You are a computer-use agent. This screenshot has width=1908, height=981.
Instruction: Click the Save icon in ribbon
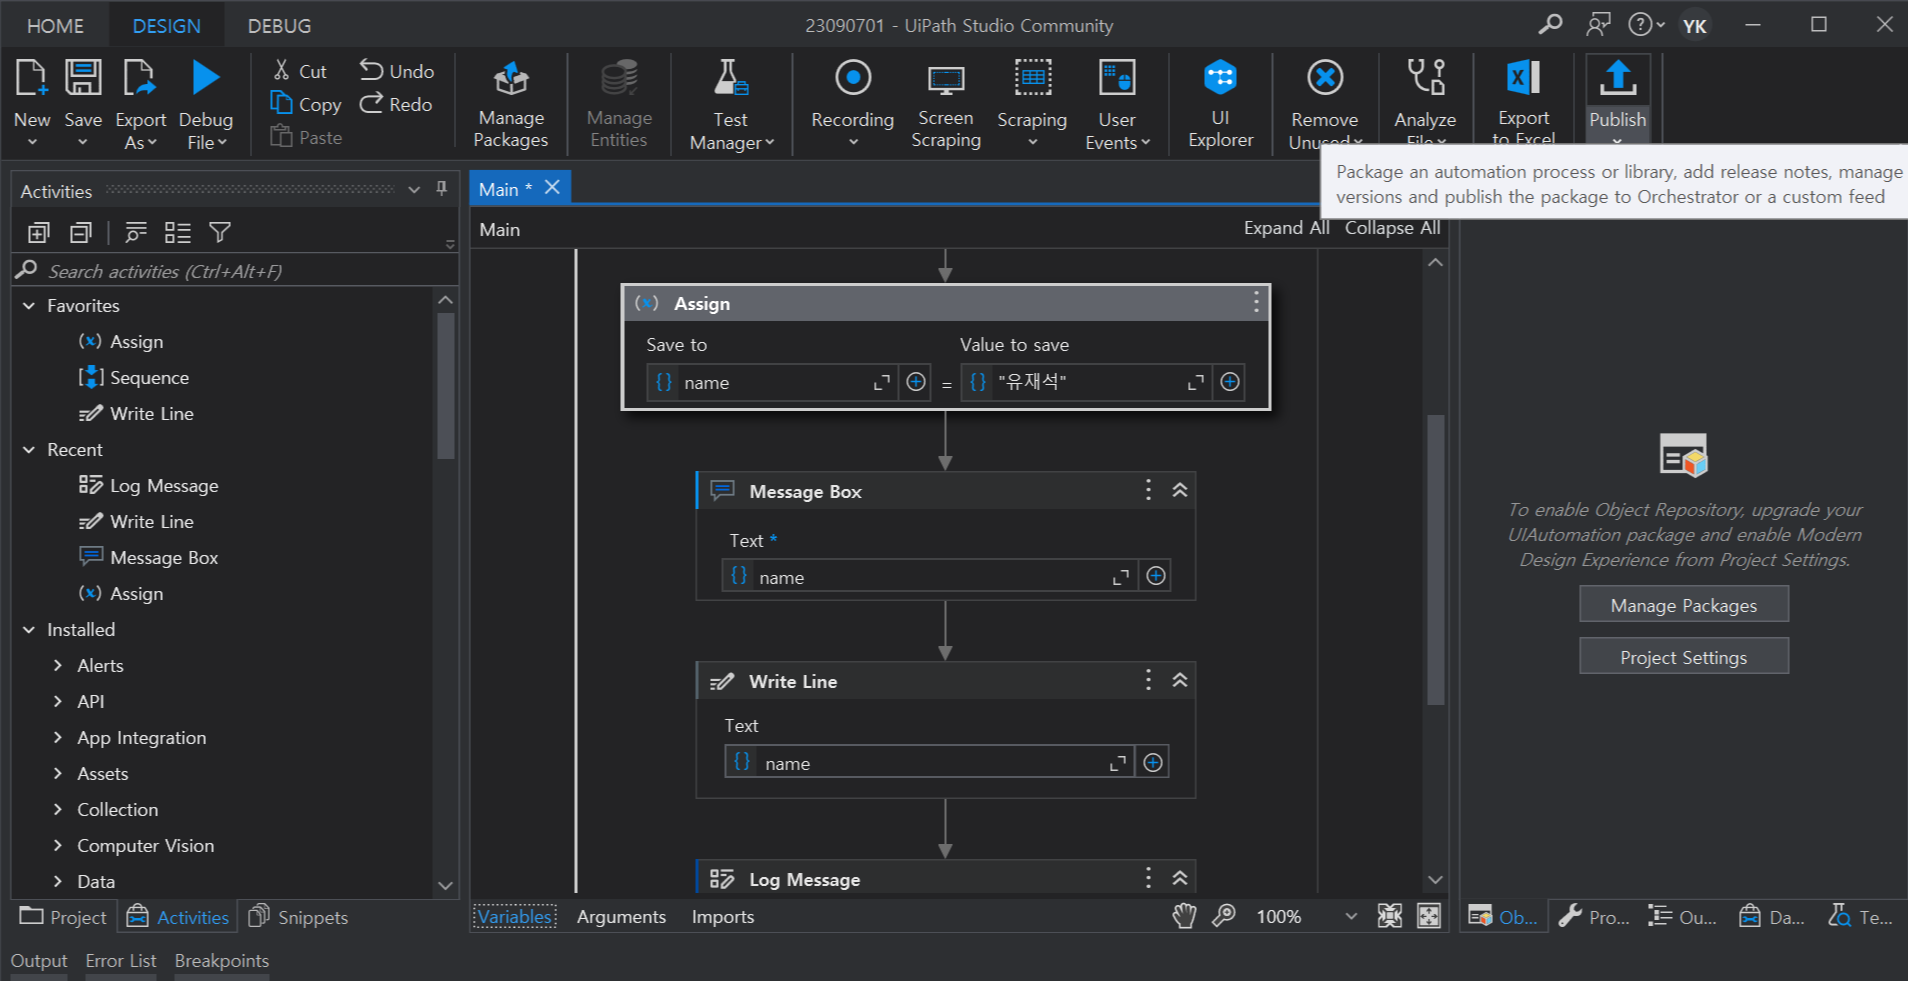(83, 78)
